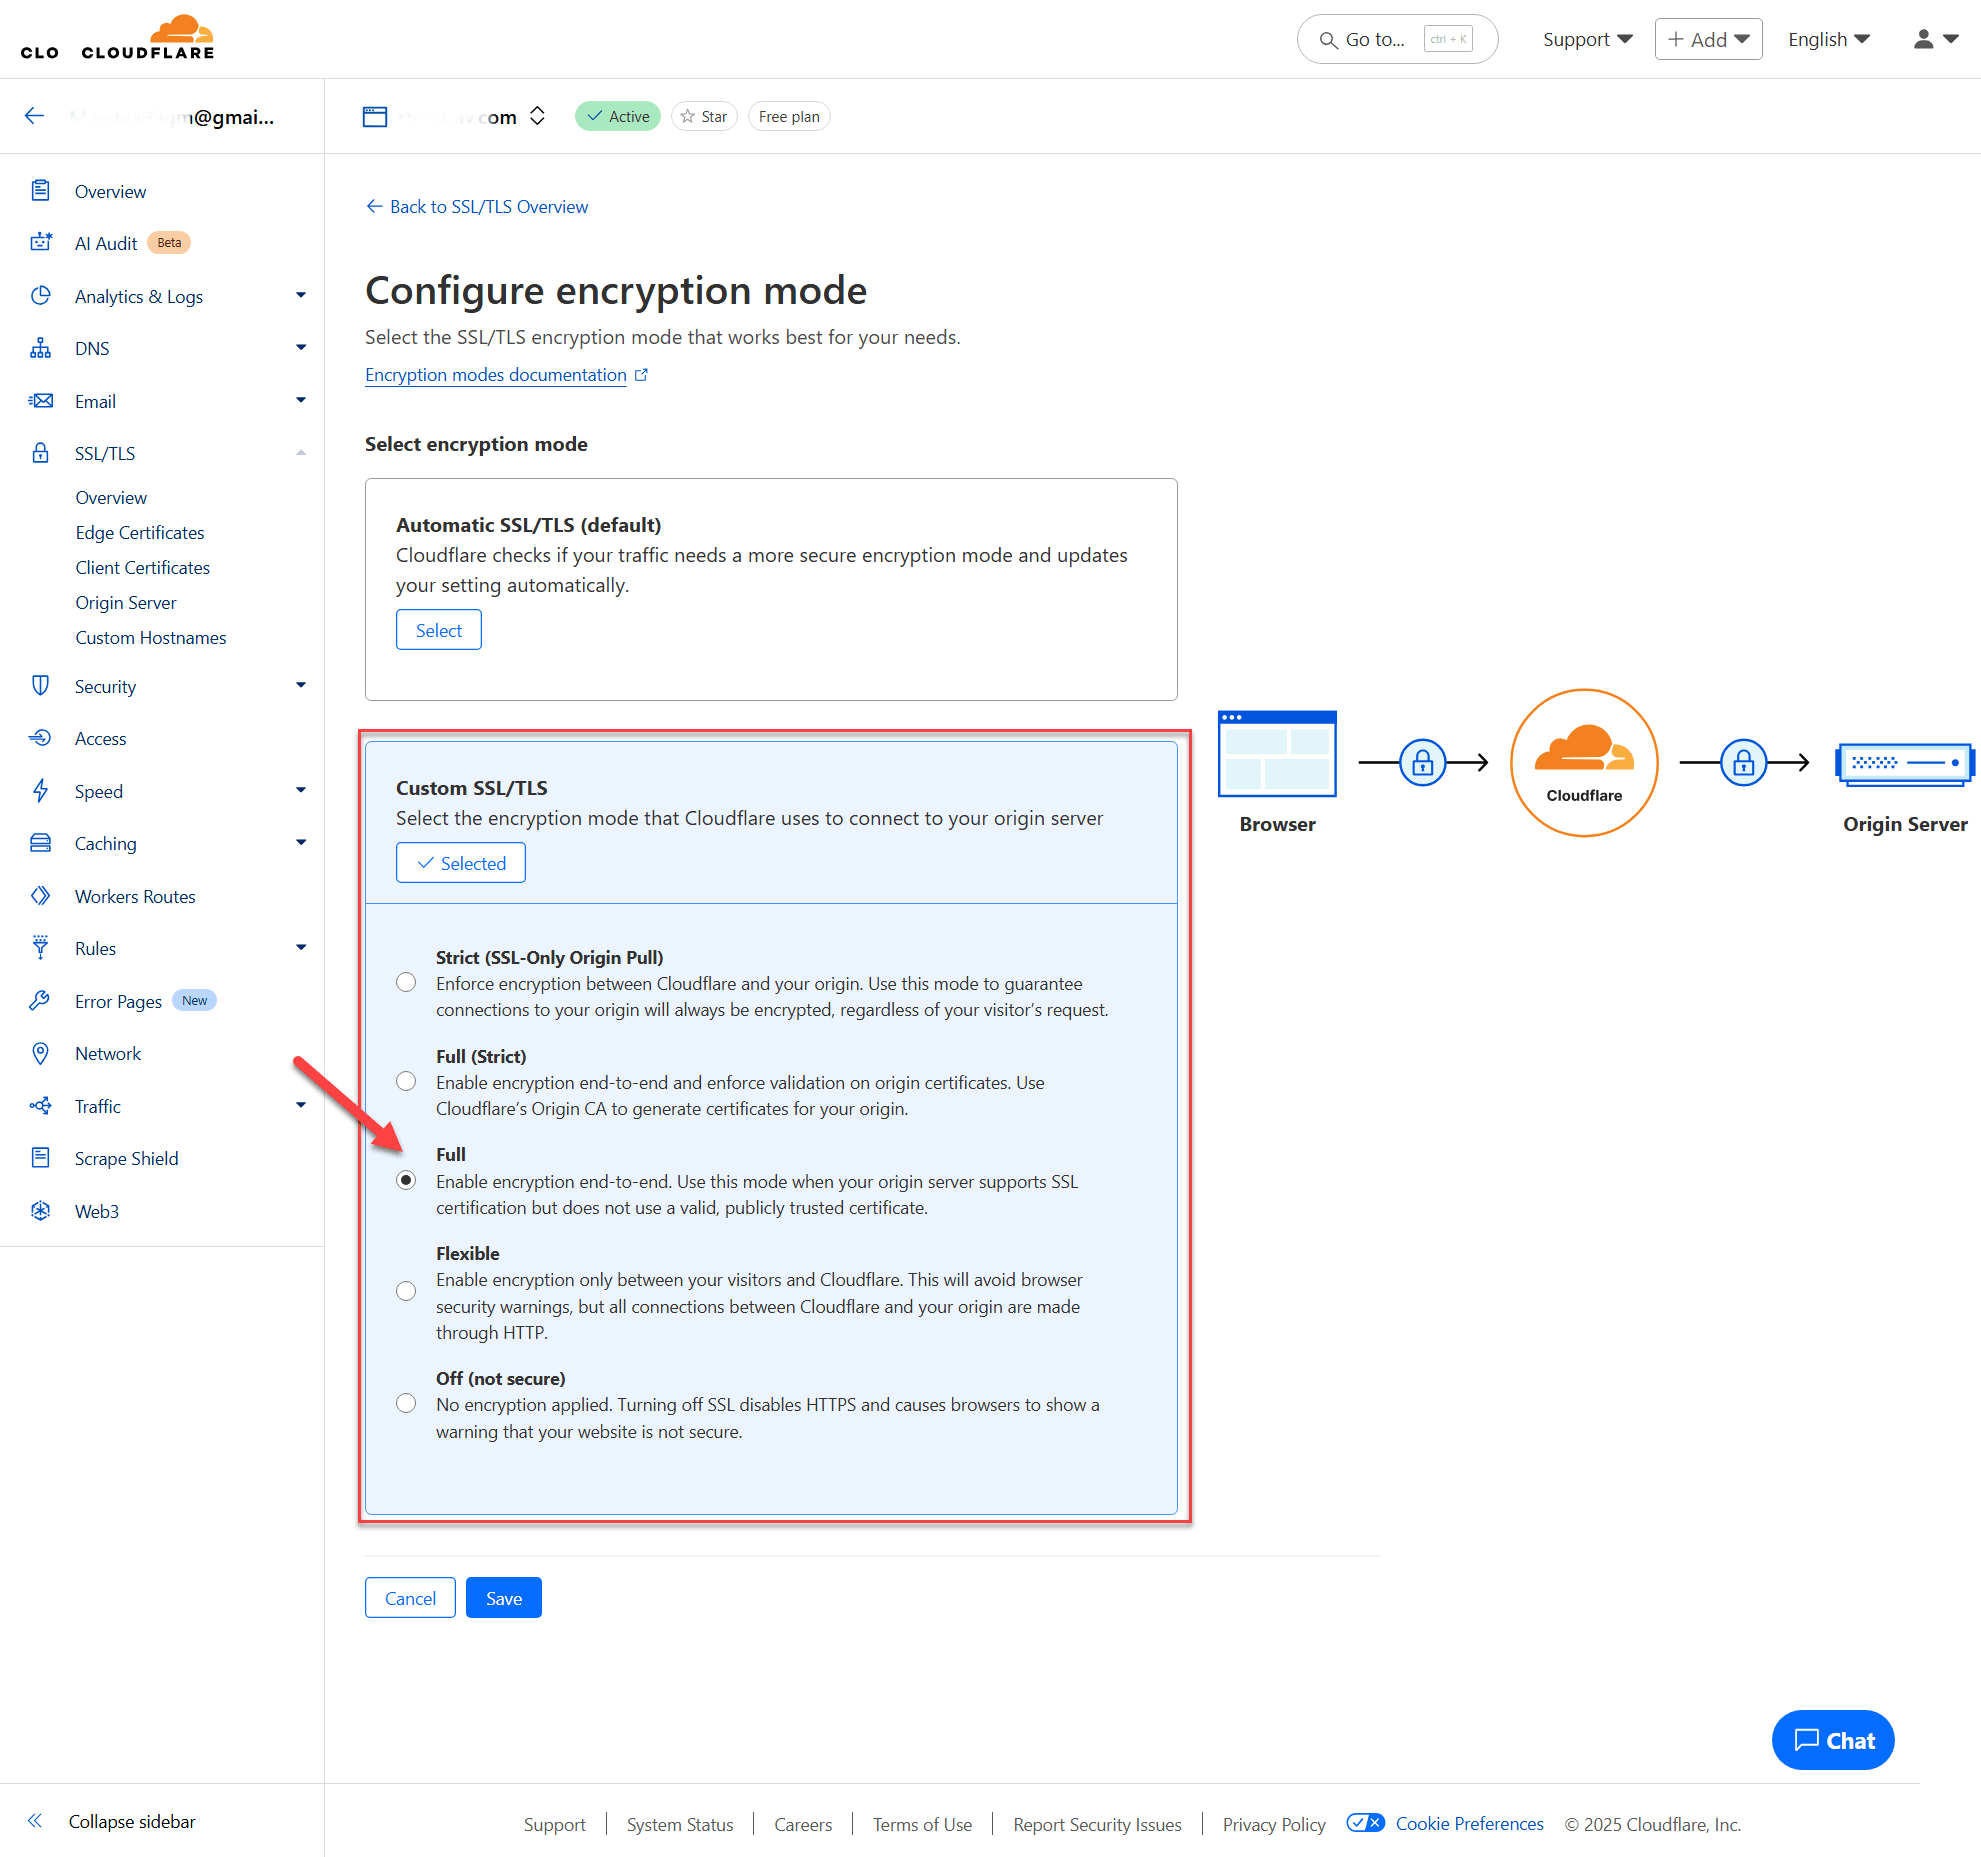Select Strict (SSL-Only Origin Pull) radio
Viewport: 1981px width, 1857px height.
406,982
